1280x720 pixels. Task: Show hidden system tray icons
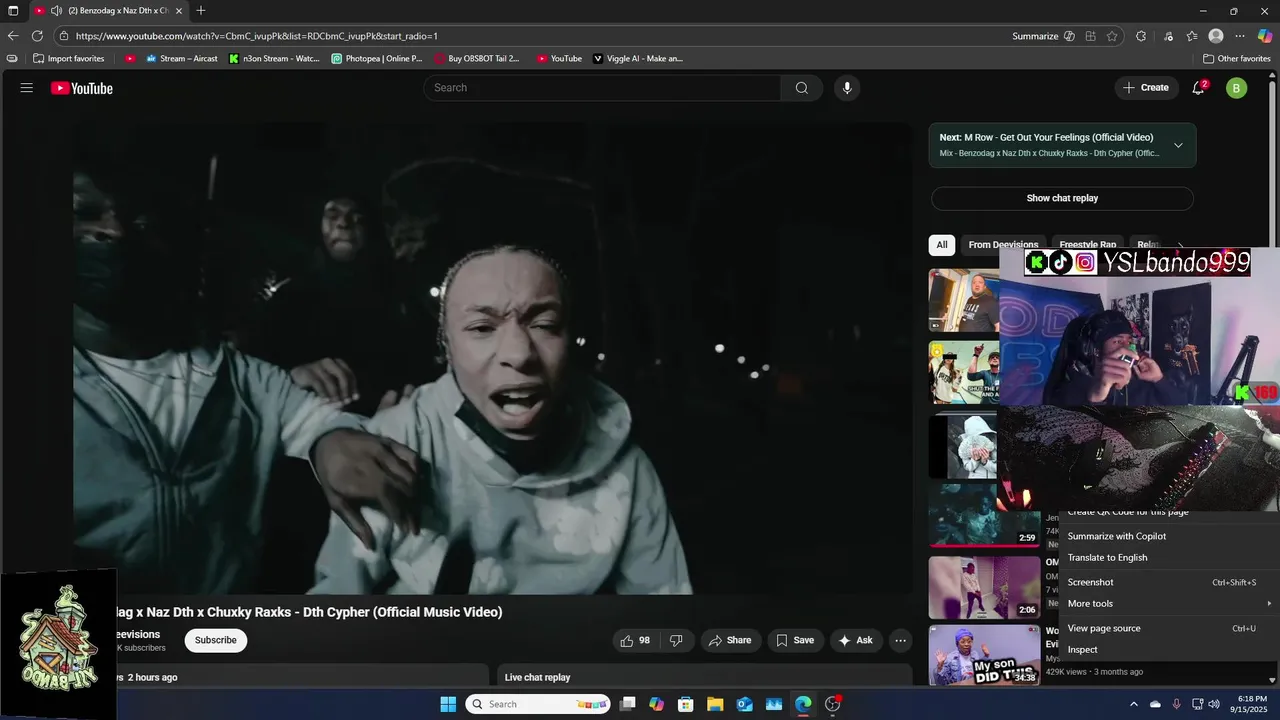(x=1133, y=704)
